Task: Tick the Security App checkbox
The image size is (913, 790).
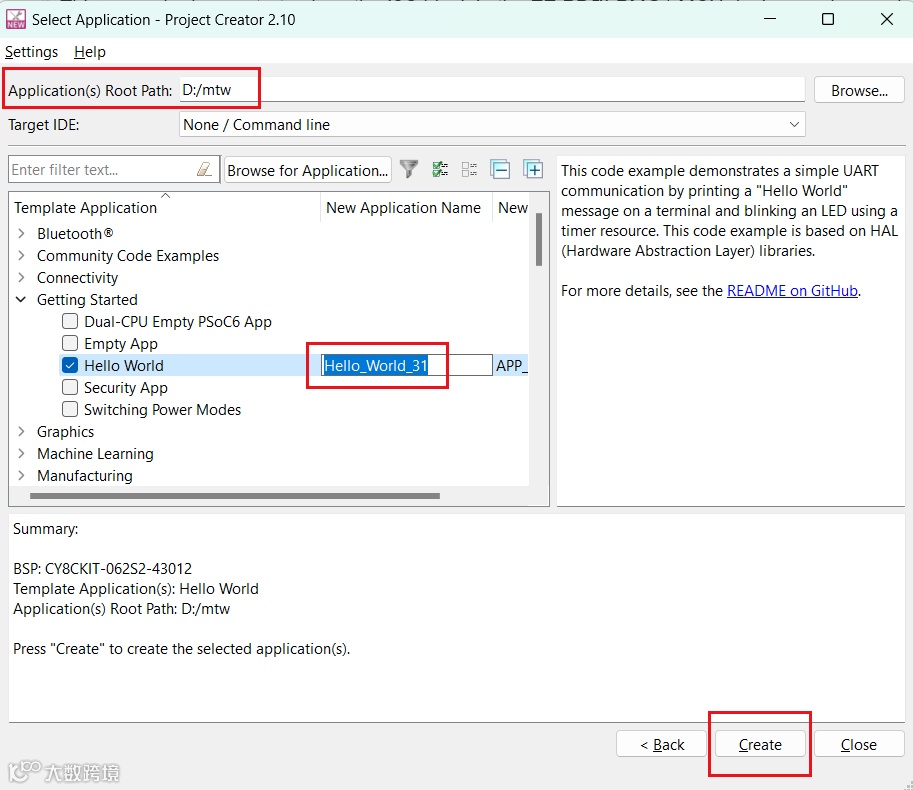Action: pos(70,387)
